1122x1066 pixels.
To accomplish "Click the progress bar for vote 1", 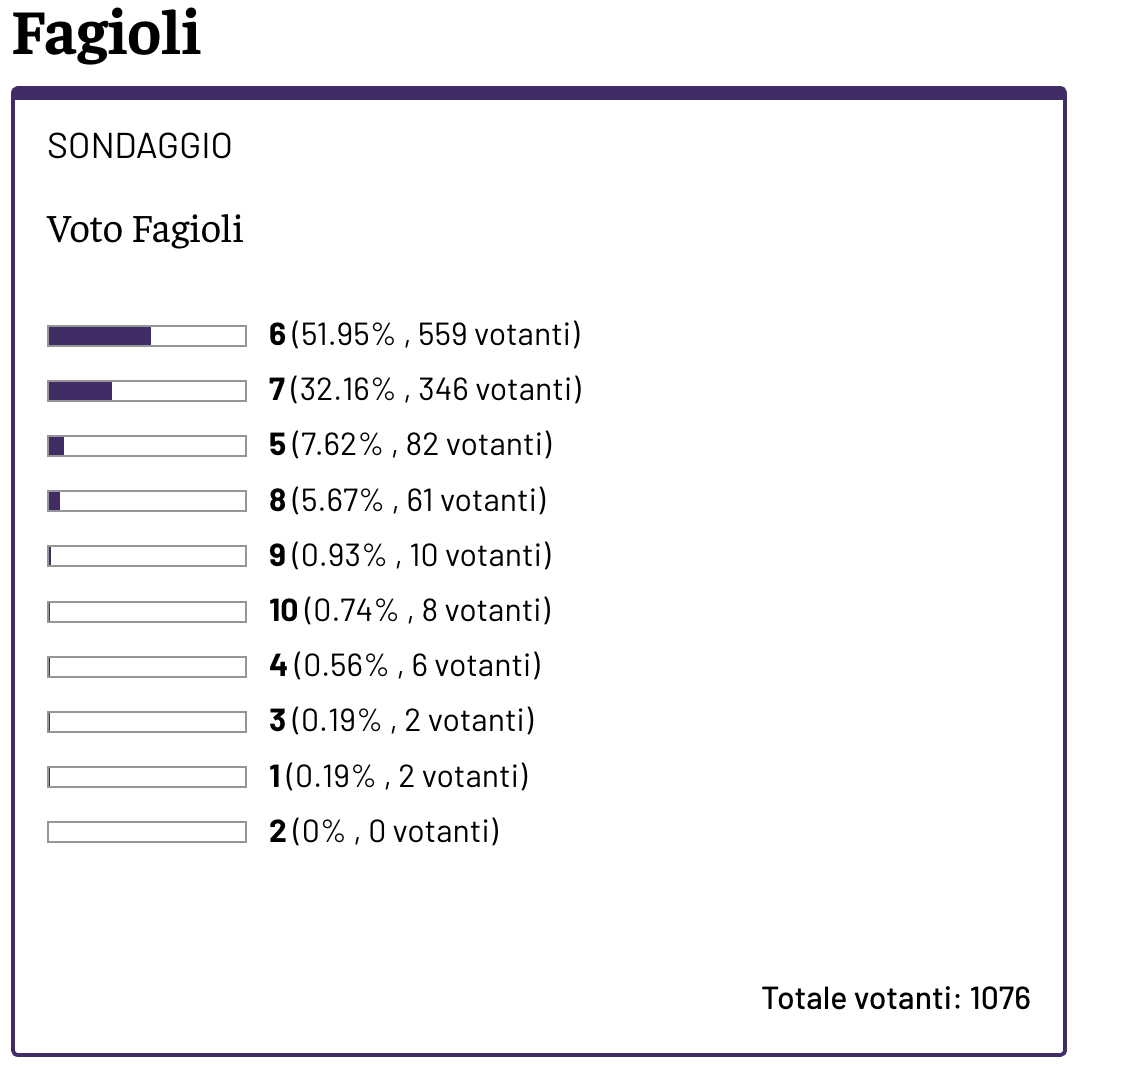I will click(x=147, y=777).
